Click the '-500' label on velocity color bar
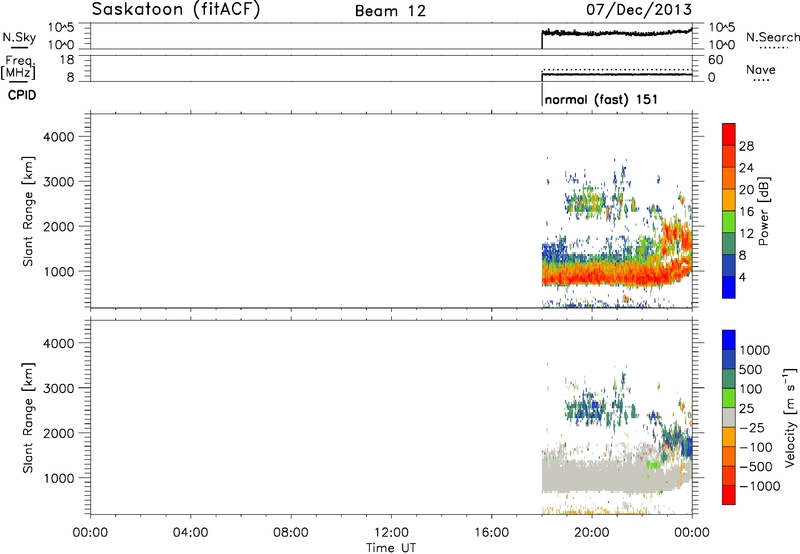Screen dimensions: 800x554 pos(756,467)
